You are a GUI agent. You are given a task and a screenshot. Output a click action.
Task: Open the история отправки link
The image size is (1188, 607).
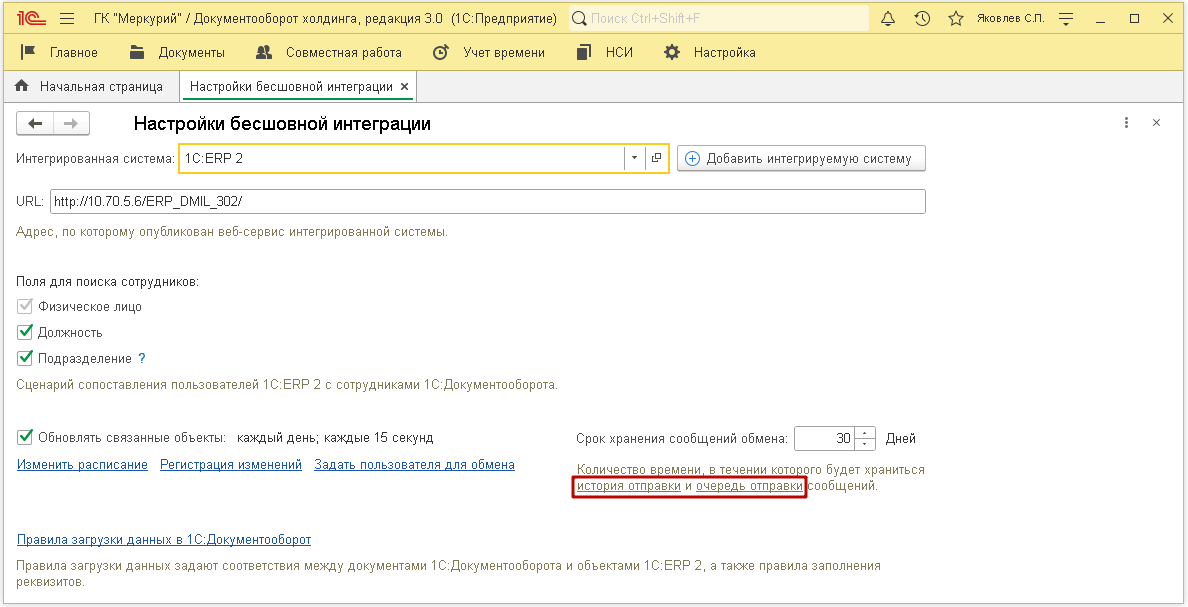(x=628, y=486)
